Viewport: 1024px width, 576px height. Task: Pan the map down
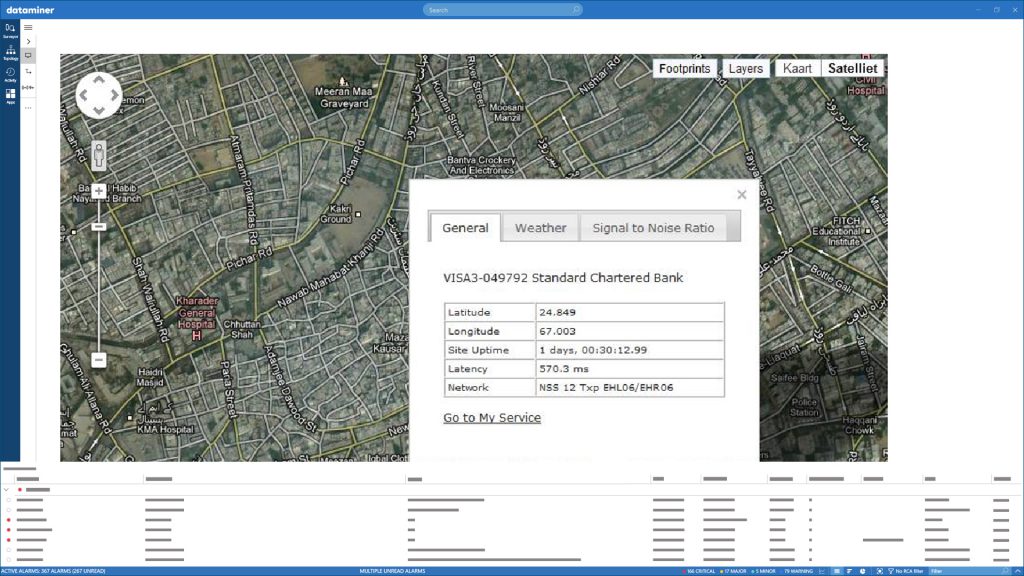tap(99, 110)
